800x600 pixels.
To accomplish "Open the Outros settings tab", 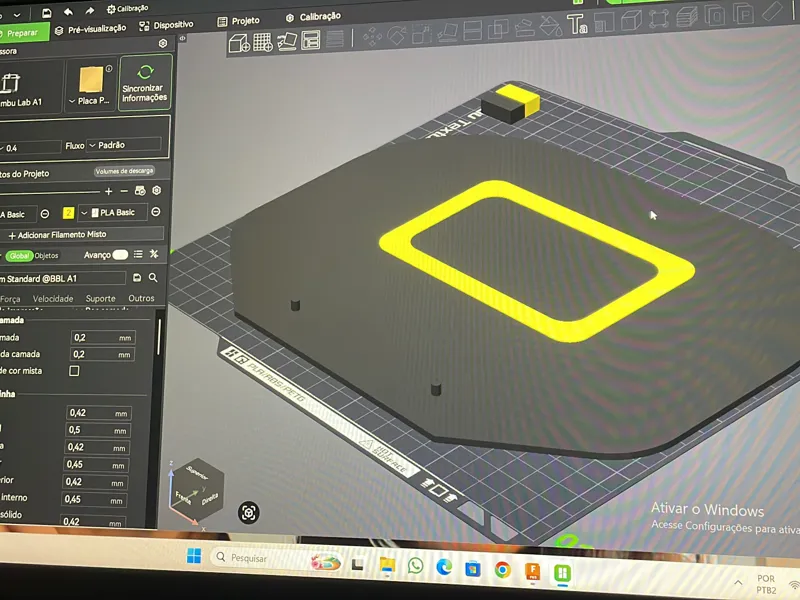I will point(141,298).
